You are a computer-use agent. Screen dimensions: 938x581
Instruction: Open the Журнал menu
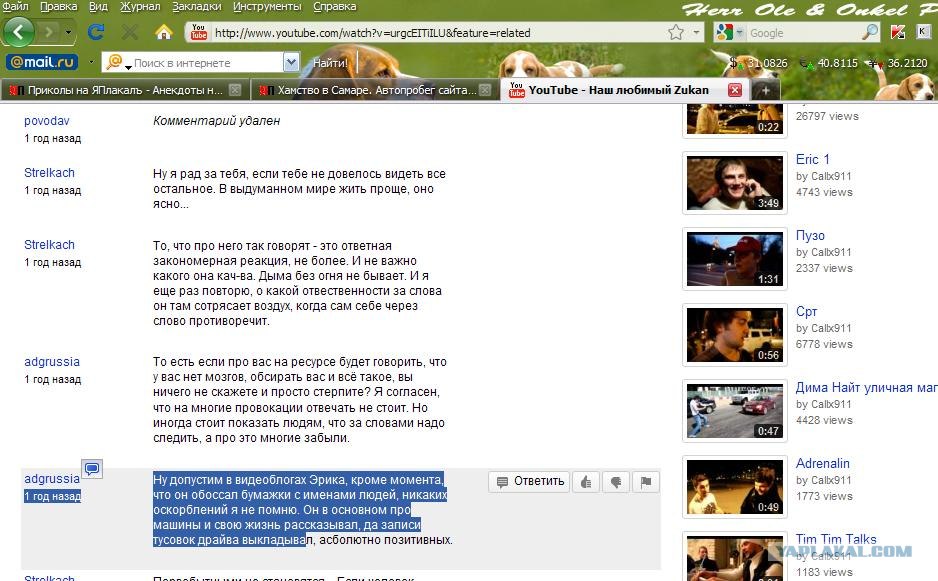(x=140, y=7)
